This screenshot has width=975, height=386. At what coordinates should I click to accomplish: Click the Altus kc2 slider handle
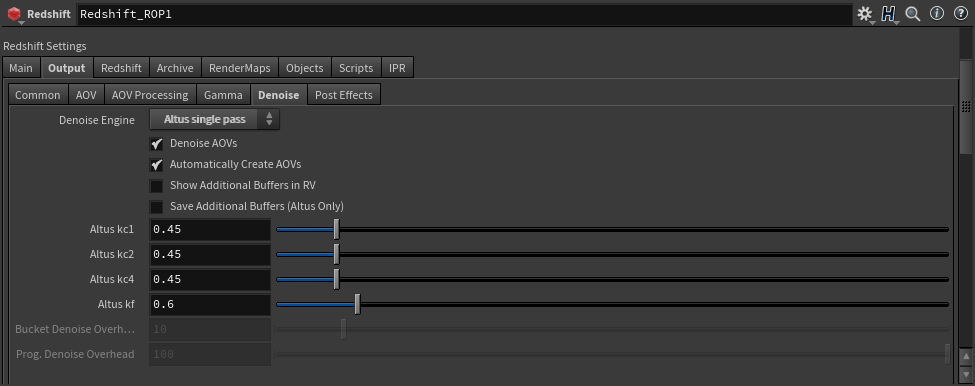[x=336, y=254]
